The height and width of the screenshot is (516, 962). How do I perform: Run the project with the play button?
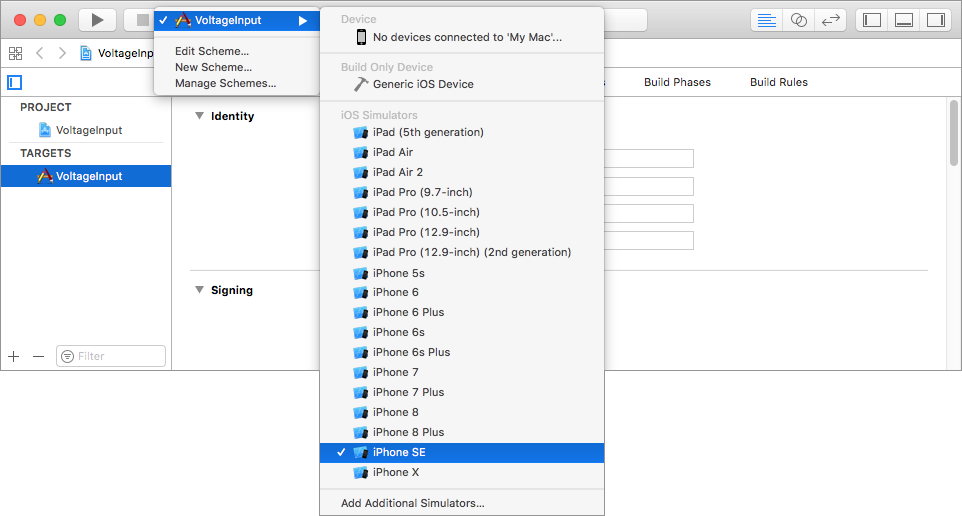[x=97, y=20]
